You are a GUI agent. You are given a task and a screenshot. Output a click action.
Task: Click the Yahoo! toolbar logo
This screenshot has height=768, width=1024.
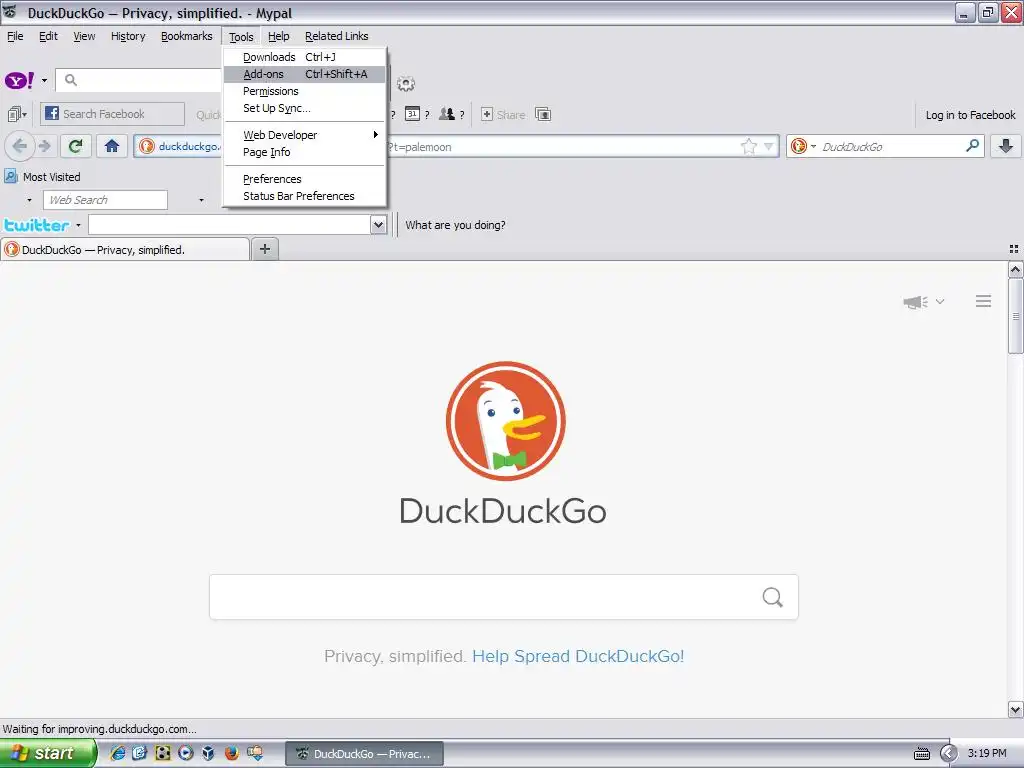pos(19,80)
